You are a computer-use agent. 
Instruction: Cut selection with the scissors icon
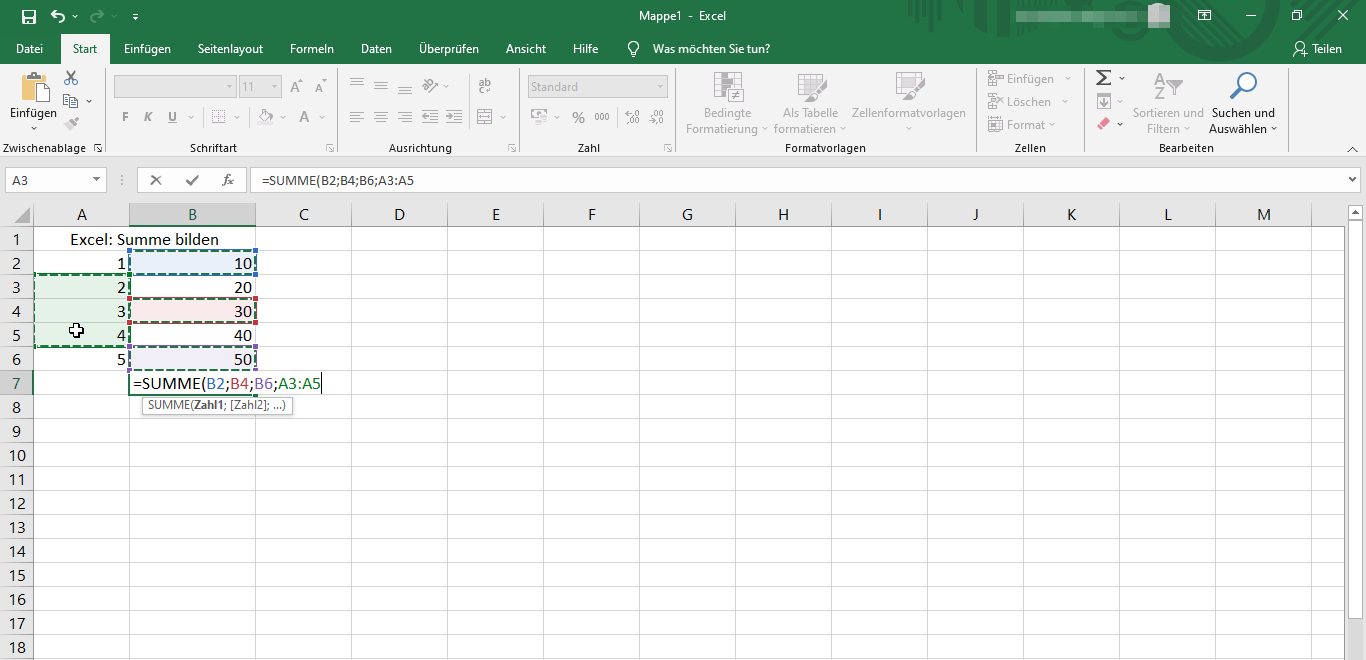click(x=71, y=78)
